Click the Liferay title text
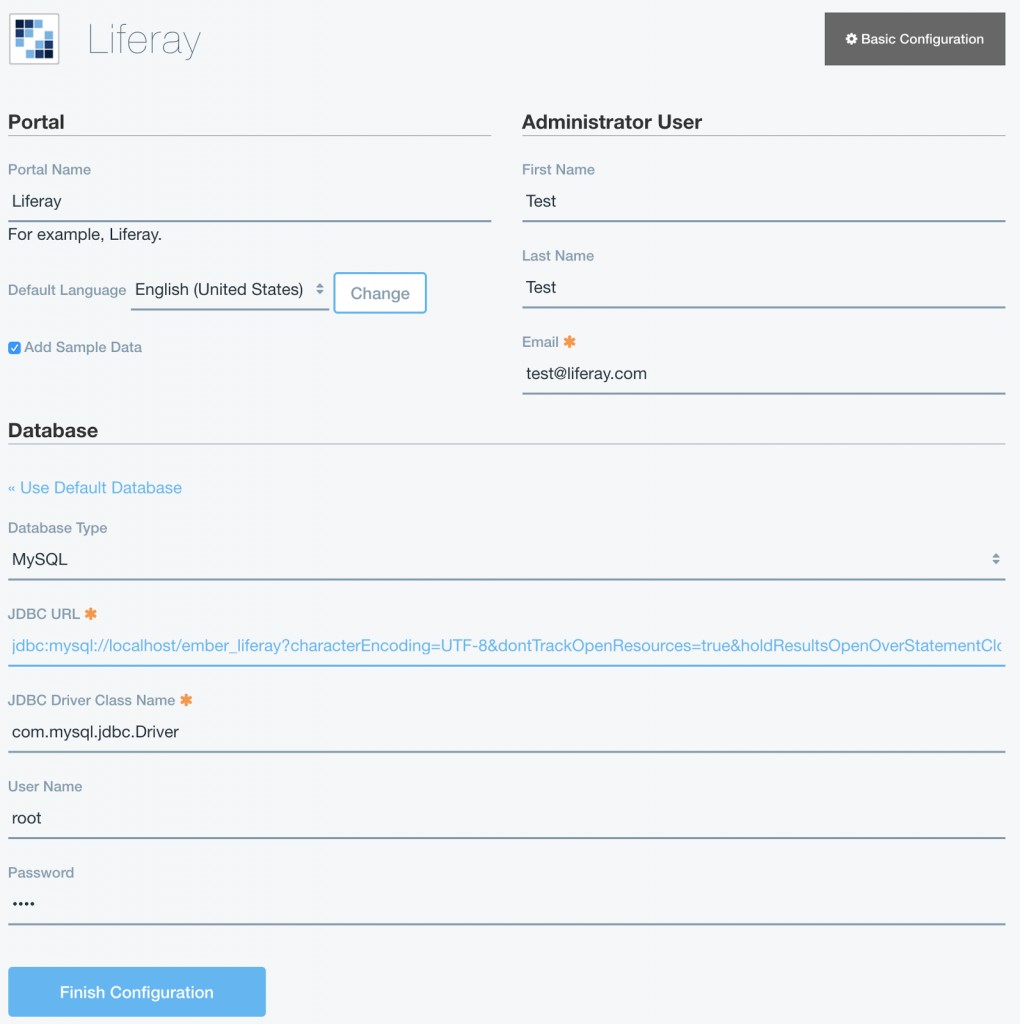The image size is (1020, 1024). [x=144, y=41]
